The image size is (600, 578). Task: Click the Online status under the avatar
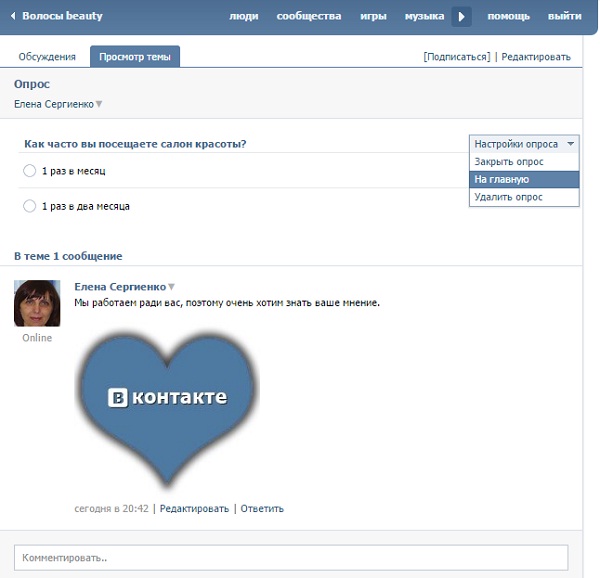point(37,338)
